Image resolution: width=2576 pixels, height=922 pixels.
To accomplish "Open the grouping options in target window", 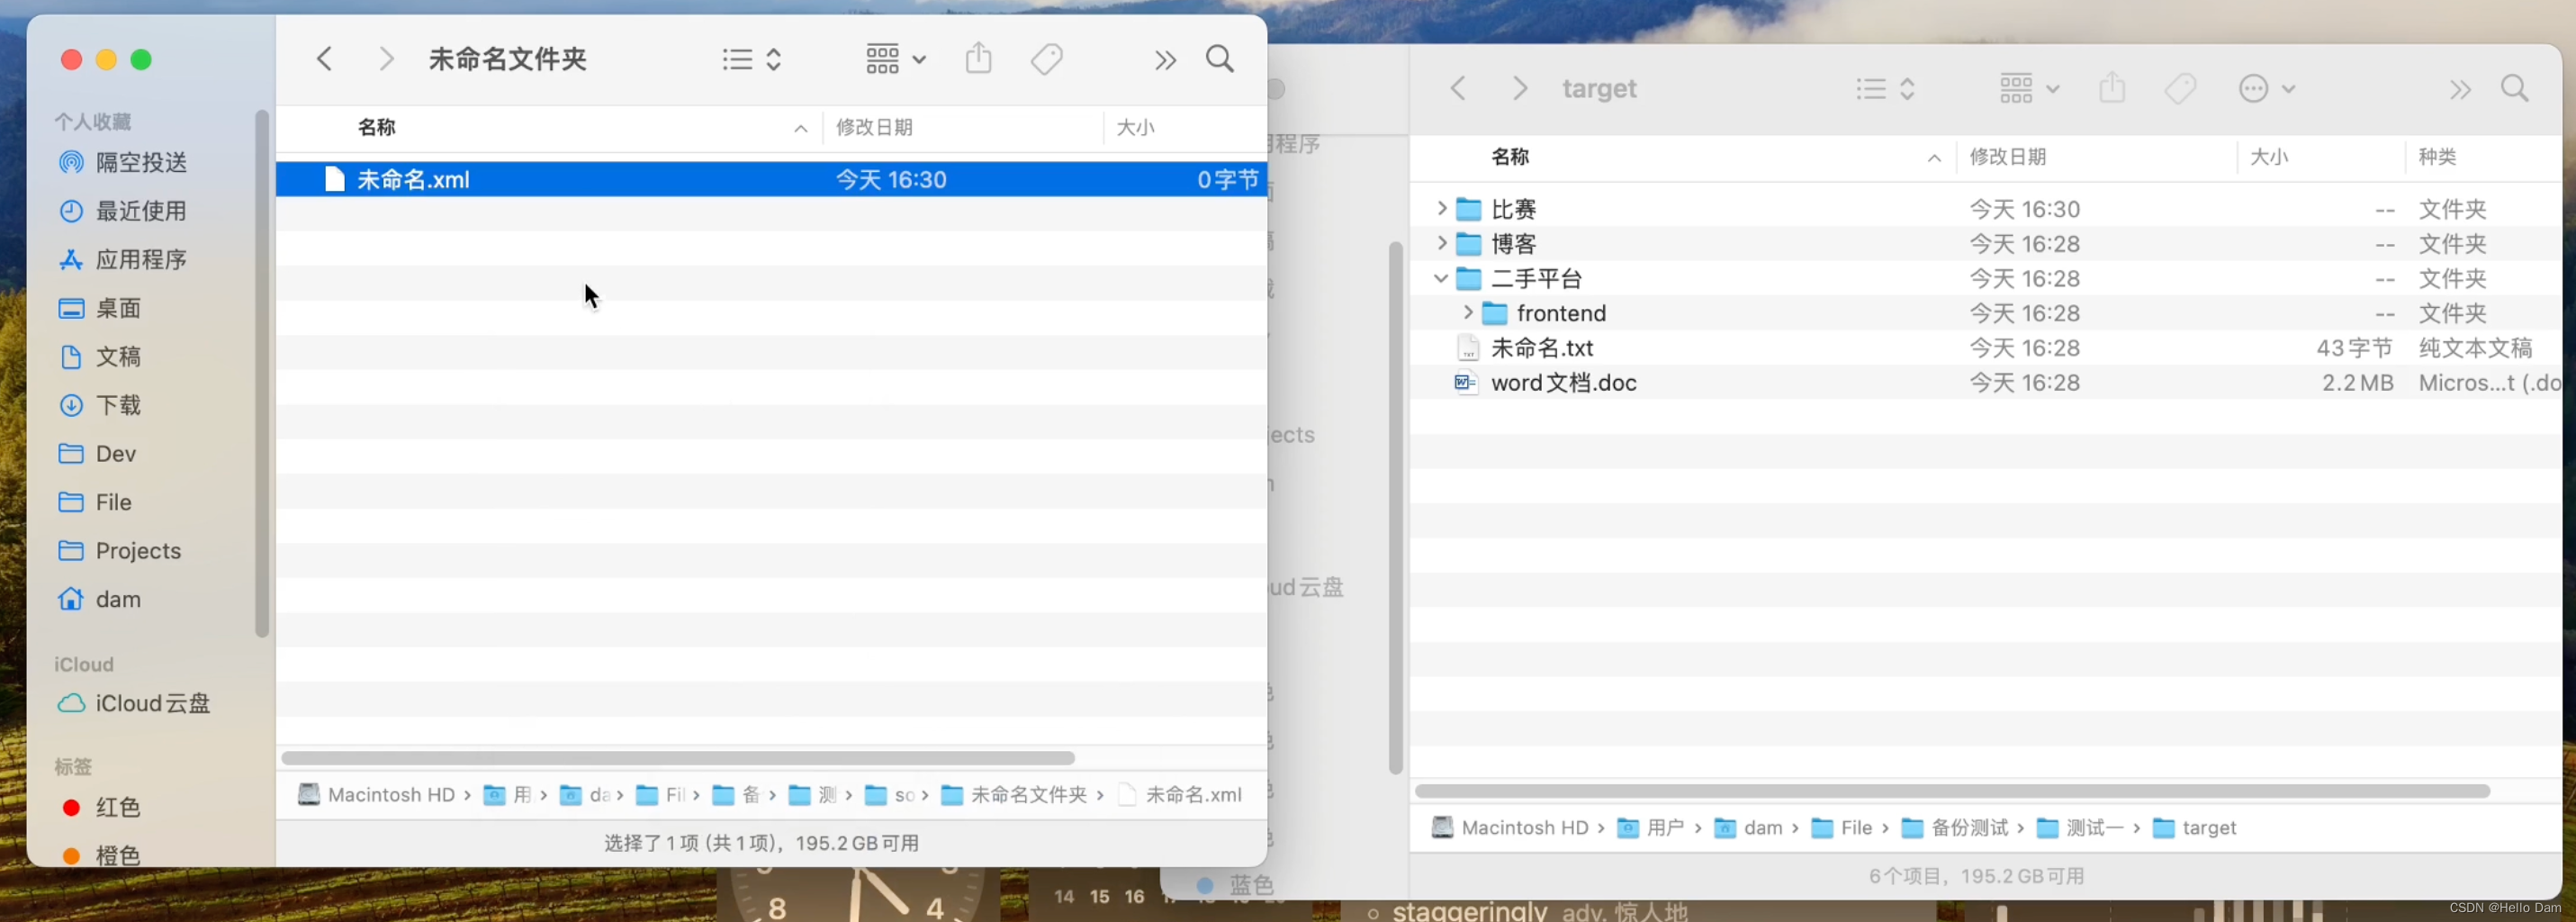I will [x=2030, y=89].
